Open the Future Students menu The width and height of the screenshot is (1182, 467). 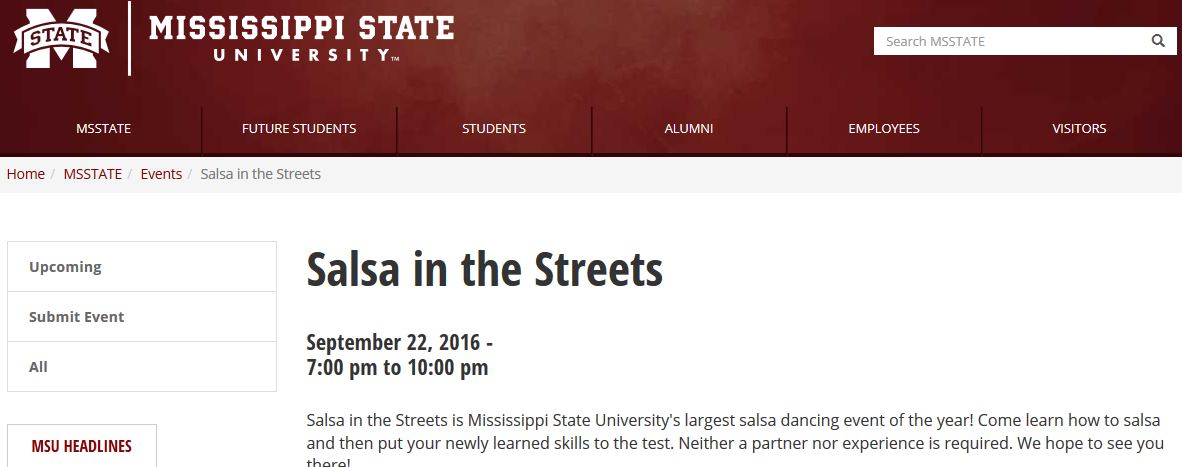[299, 129]
